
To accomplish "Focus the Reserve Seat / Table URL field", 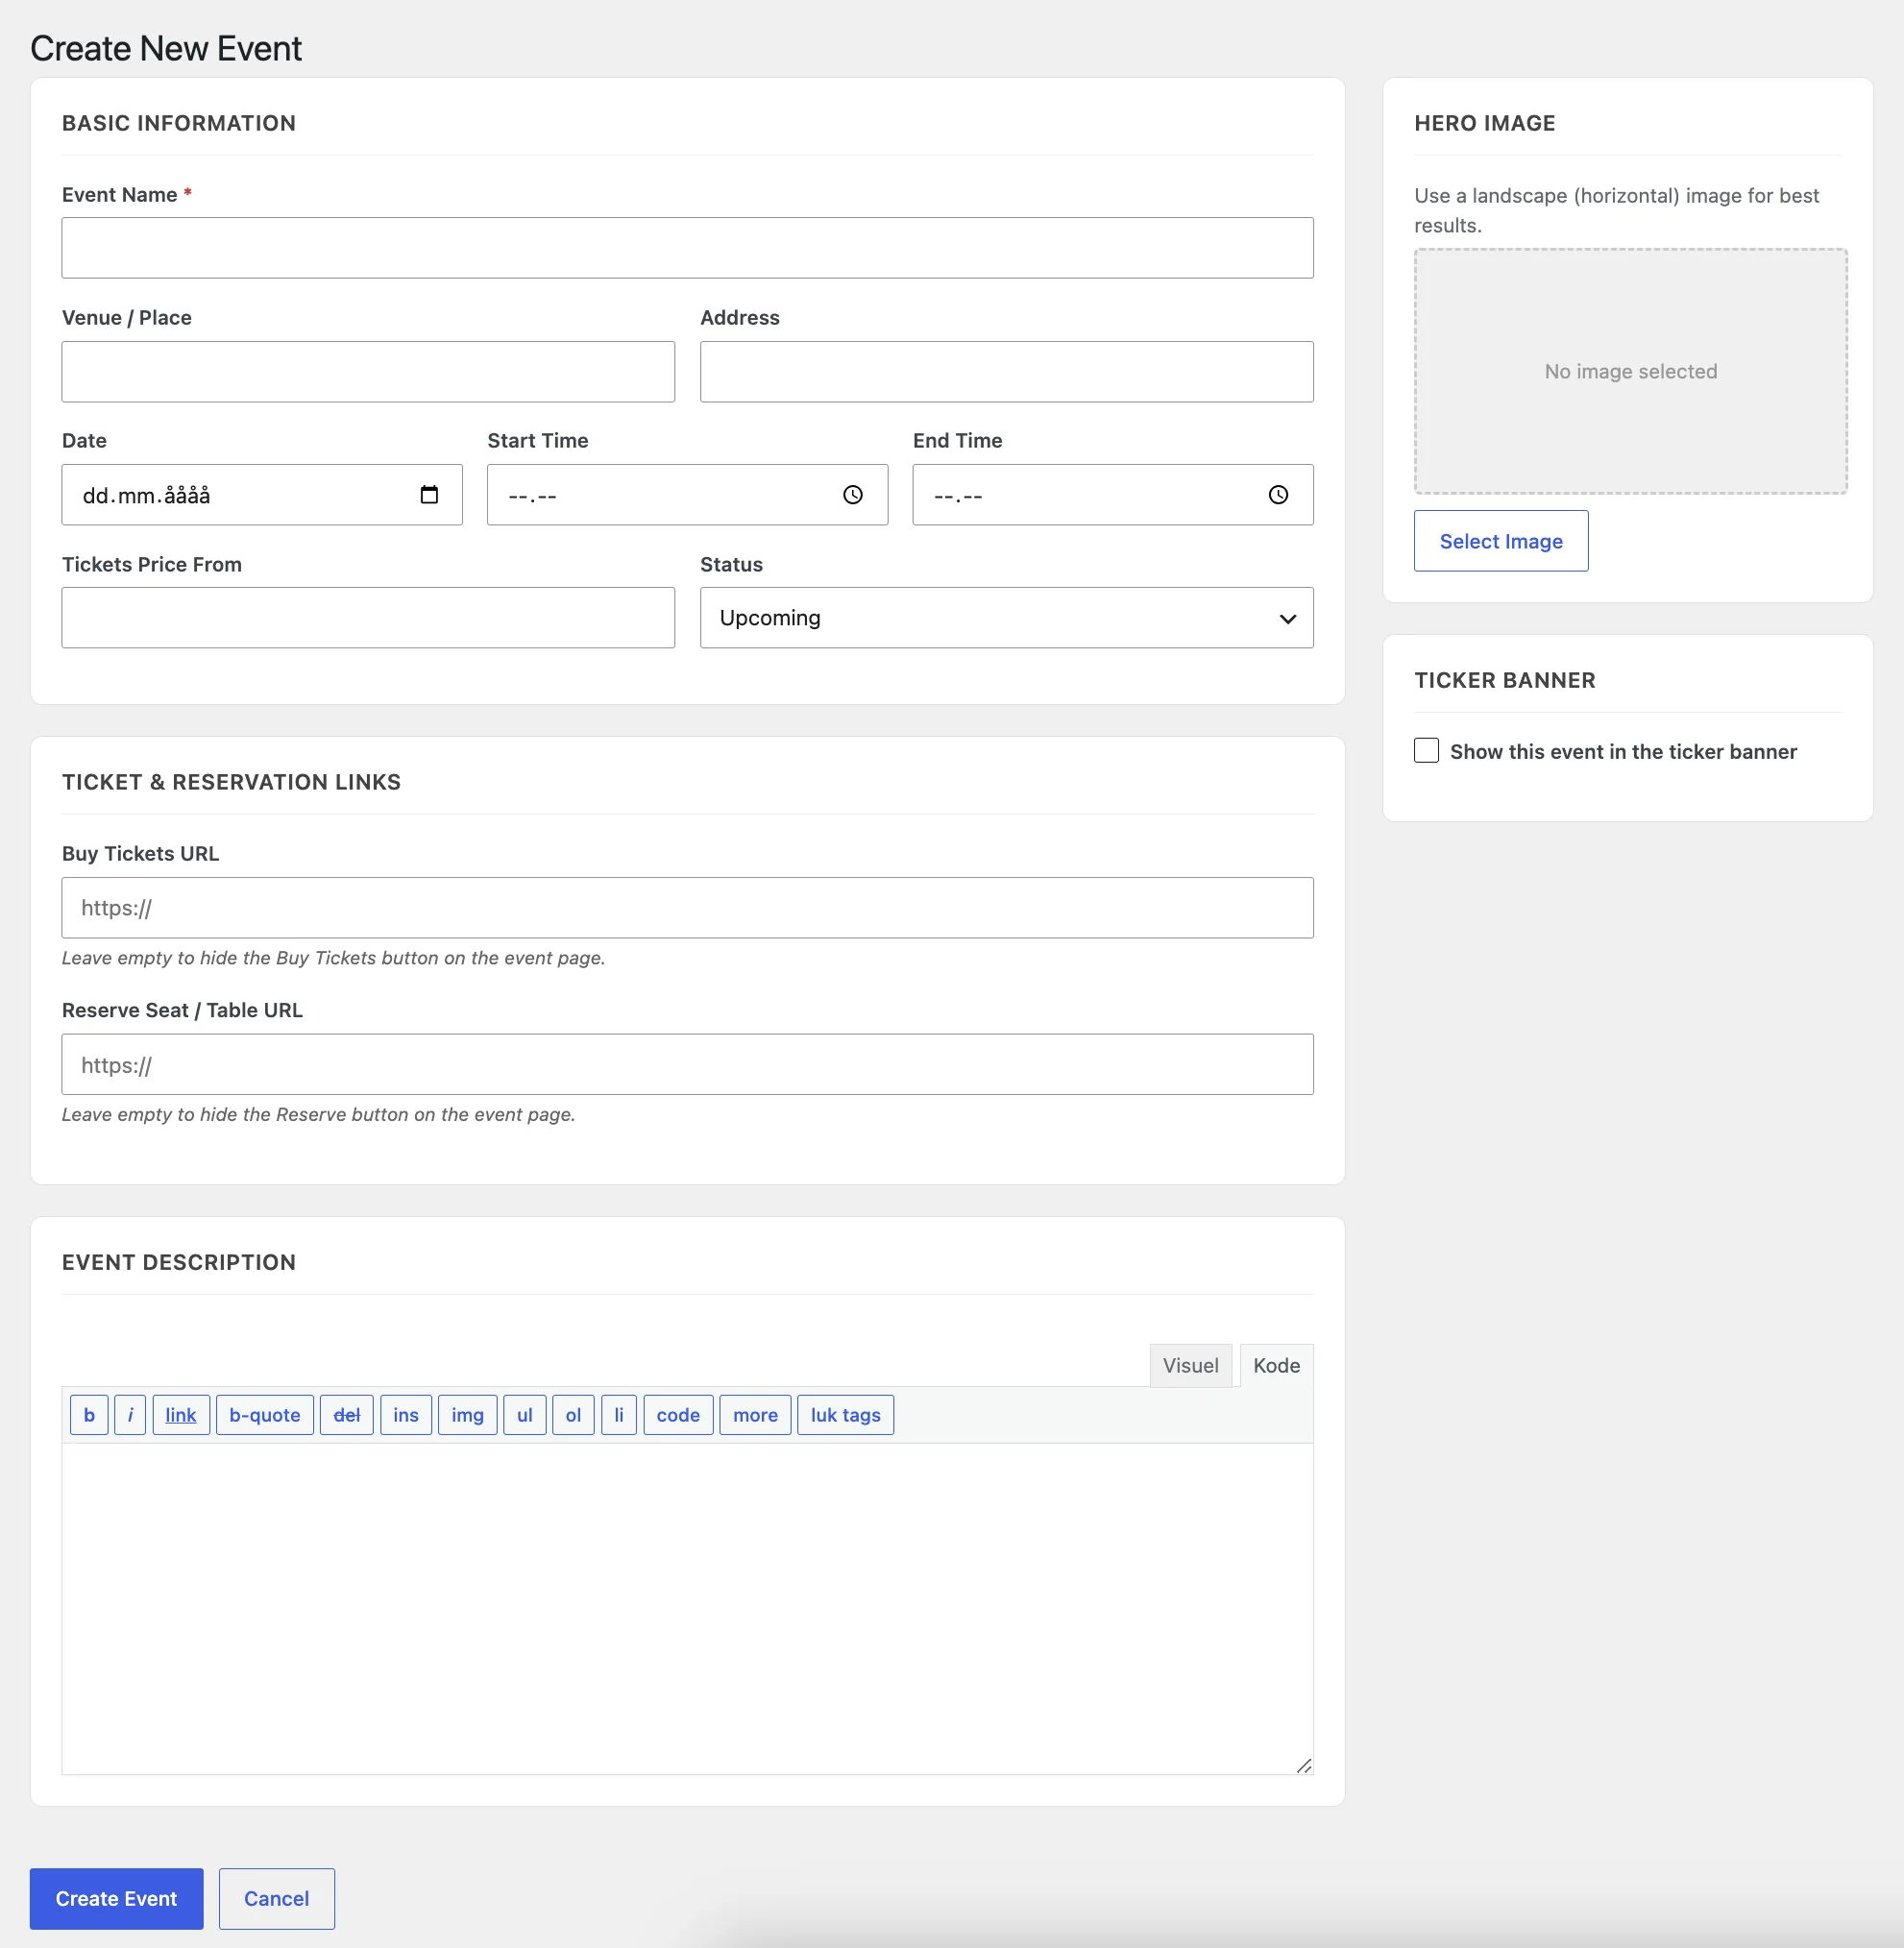I will click(688, 1065).
